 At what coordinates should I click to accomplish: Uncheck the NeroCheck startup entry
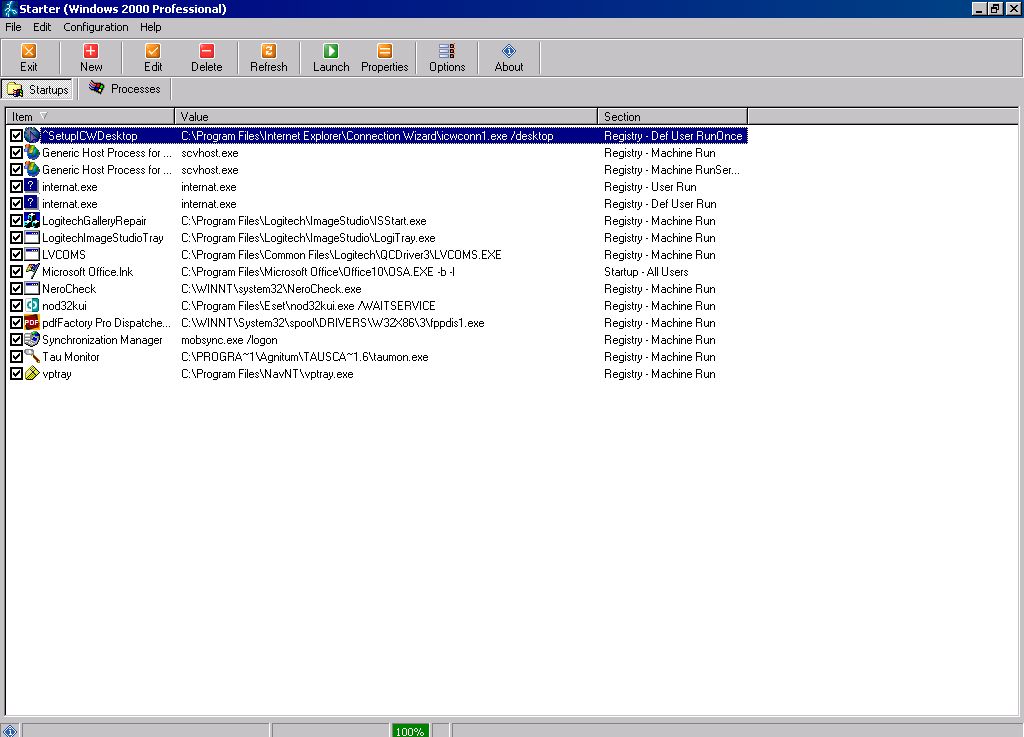16,289
